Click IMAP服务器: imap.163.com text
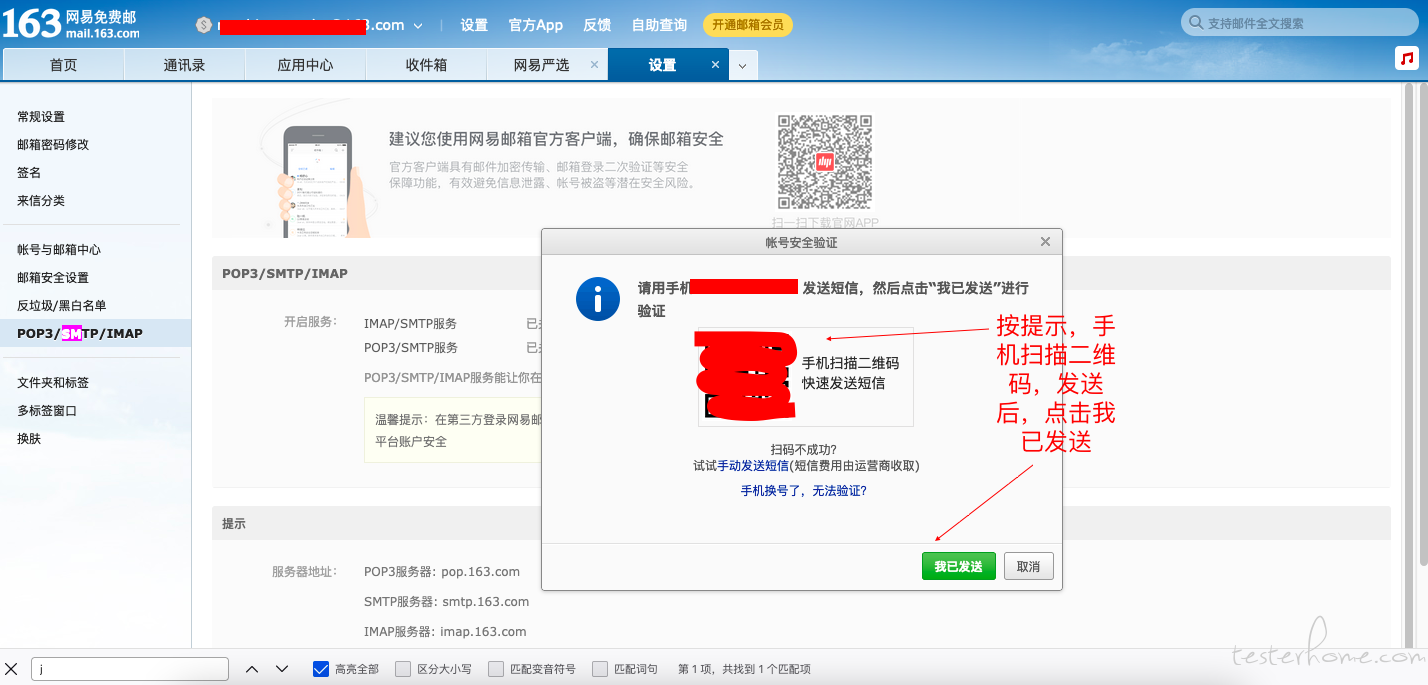The width and height of the screenshot is (1428, 685). (x=445, y=632)
